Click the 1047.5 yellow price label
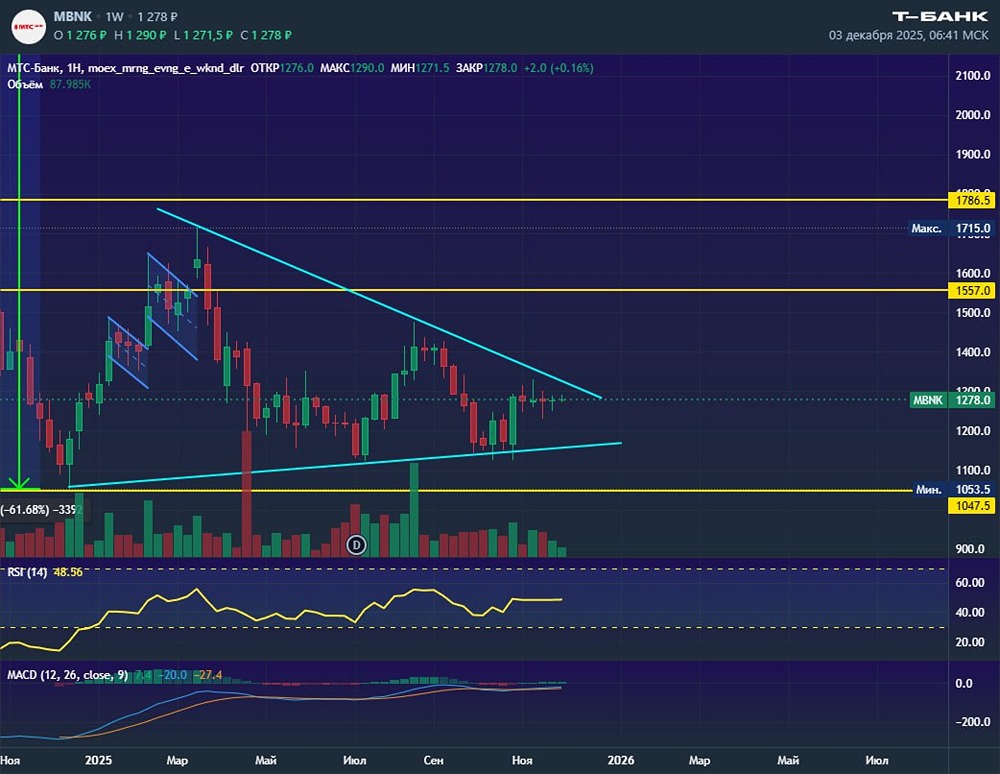Image resolution: width=1000 pixels, height=774 pixels. pyautogui.click(x=973, y=506)
